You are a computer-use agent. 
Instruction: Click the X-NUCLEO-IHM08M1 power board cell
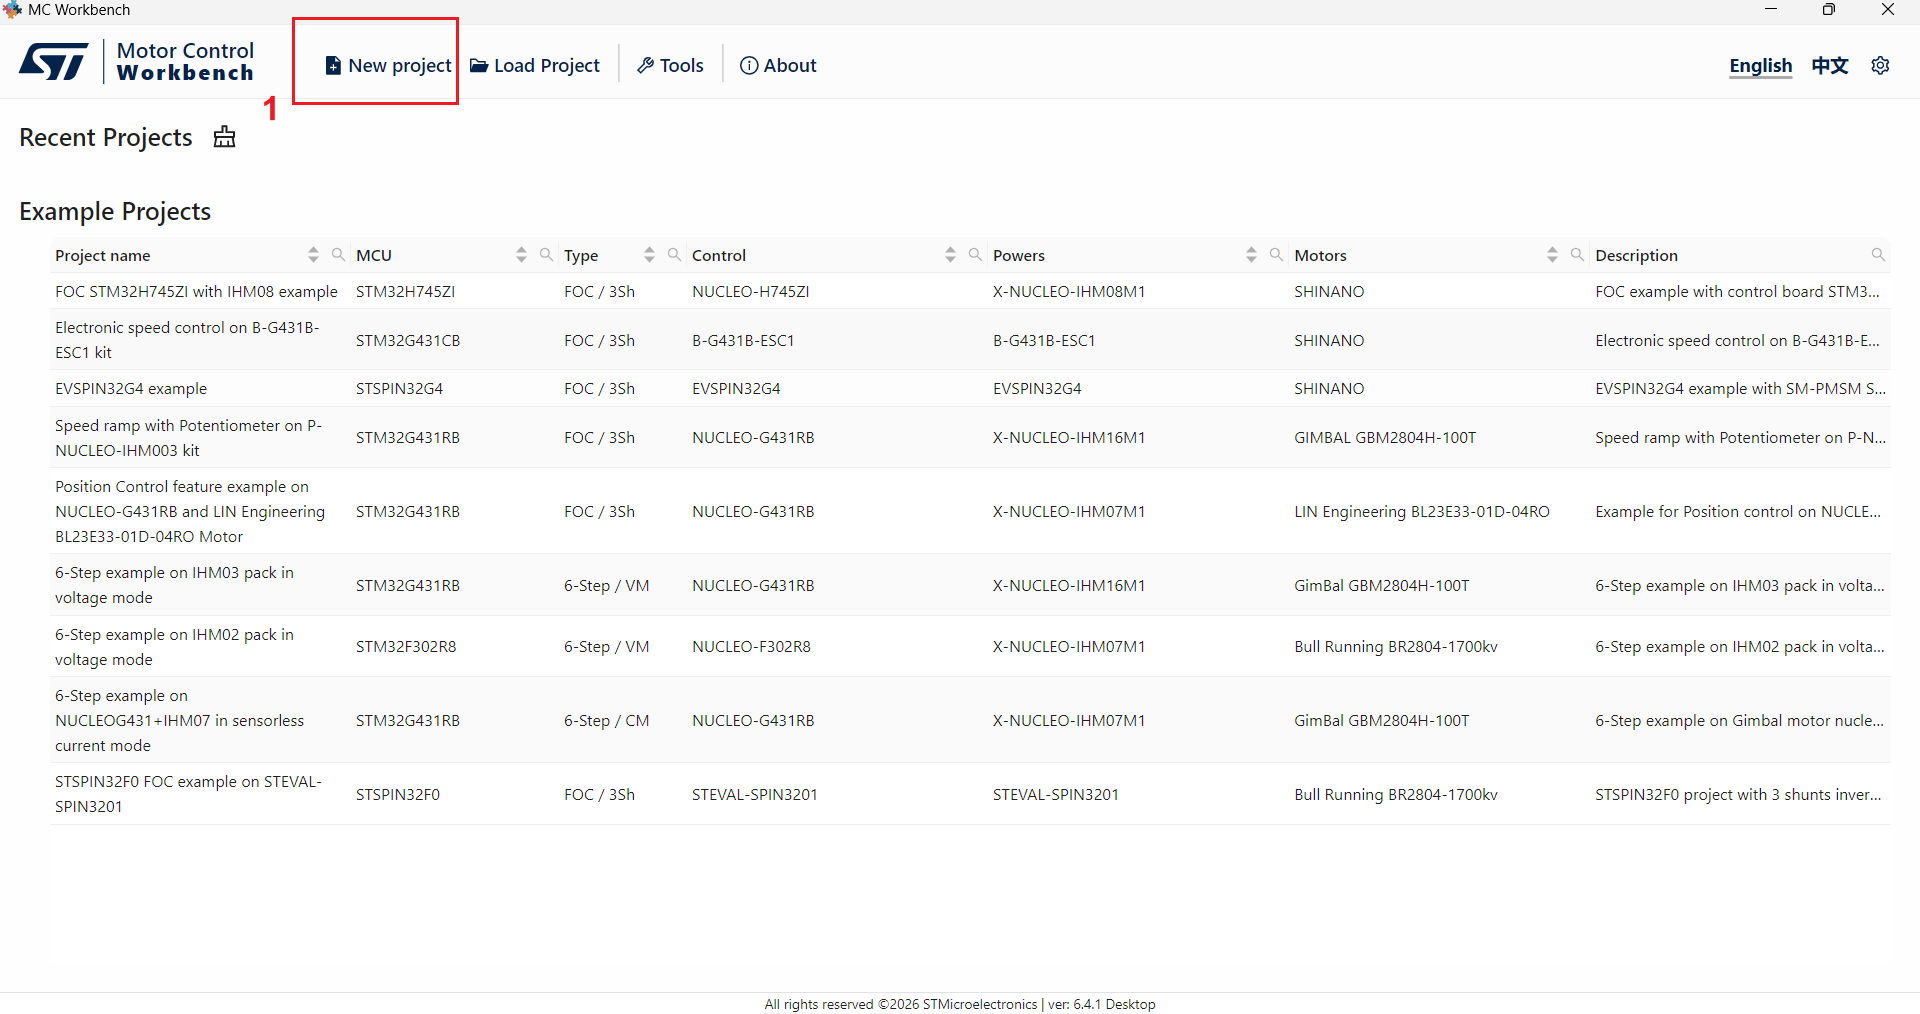1069,292
